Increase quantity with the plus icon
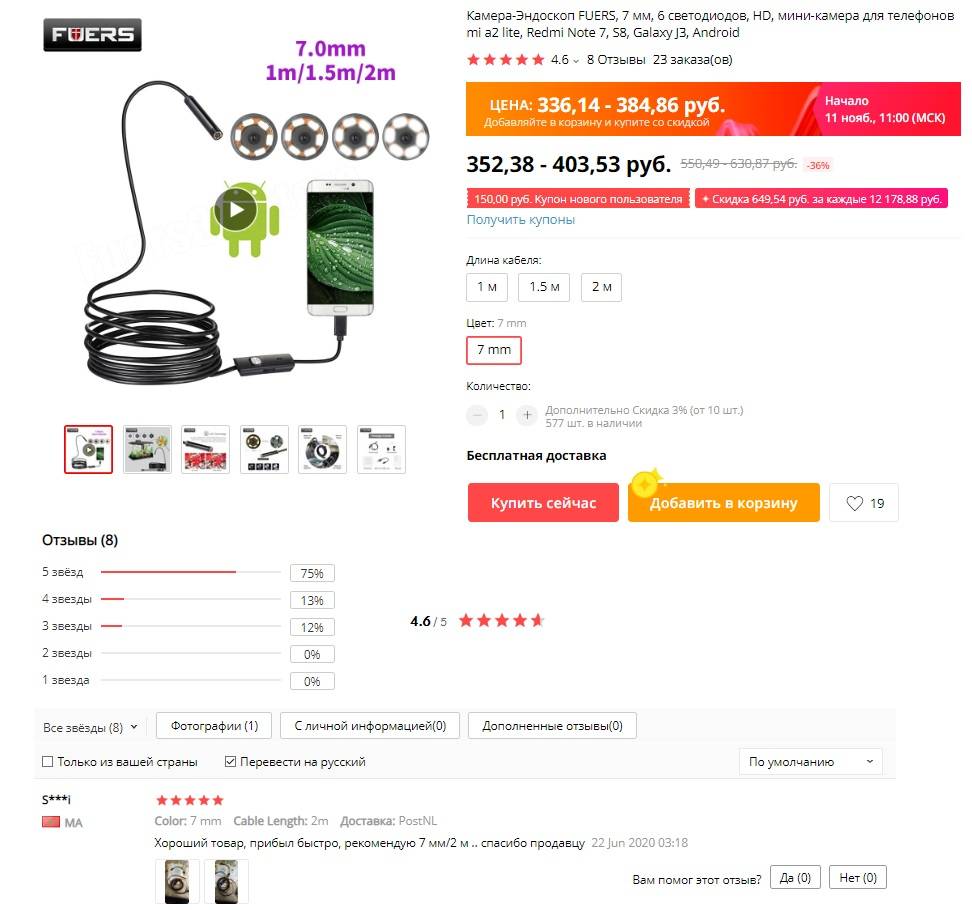The image size is (972, 910). [527, 415]
